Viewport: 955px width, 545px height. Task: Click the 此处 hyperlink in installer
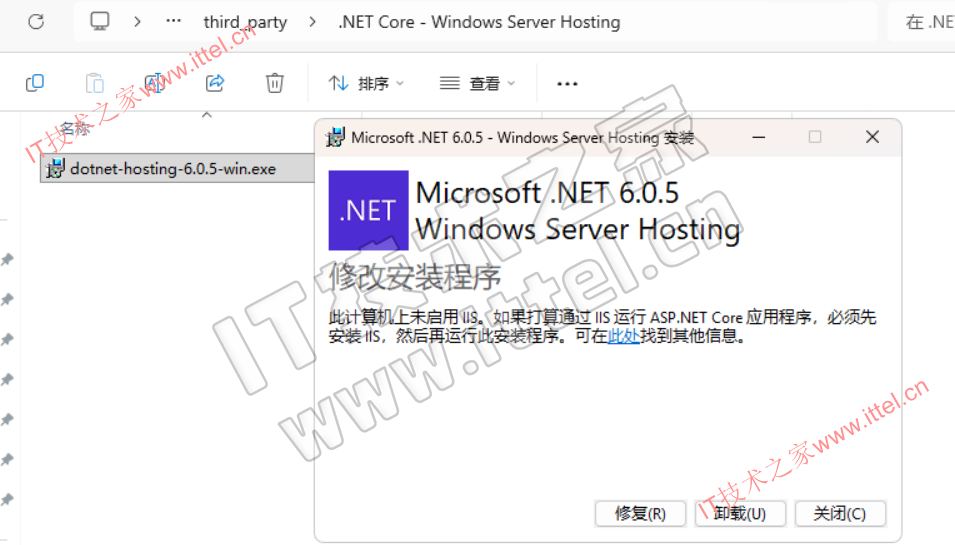point(624,336)
